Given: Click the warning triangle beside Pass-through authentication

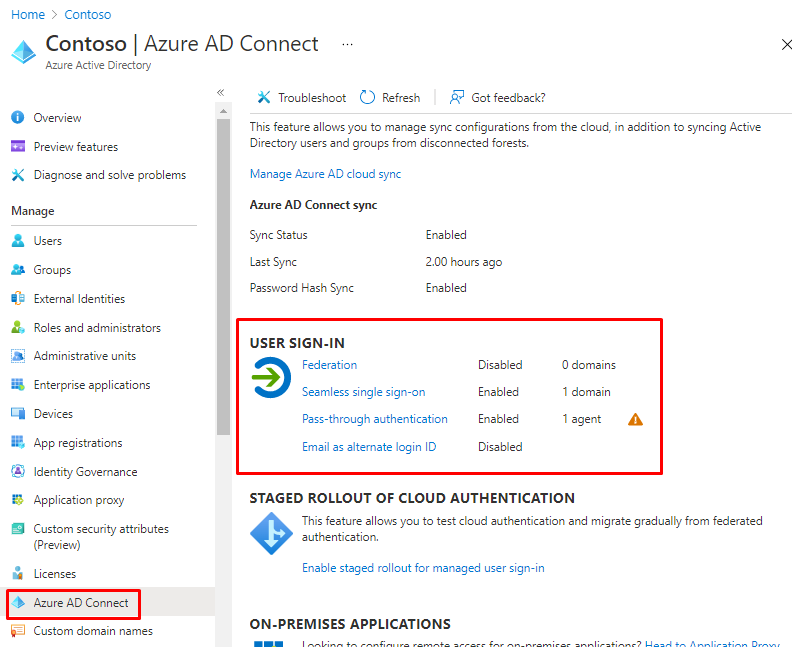Looking at the screenshot, I should 635,420.
